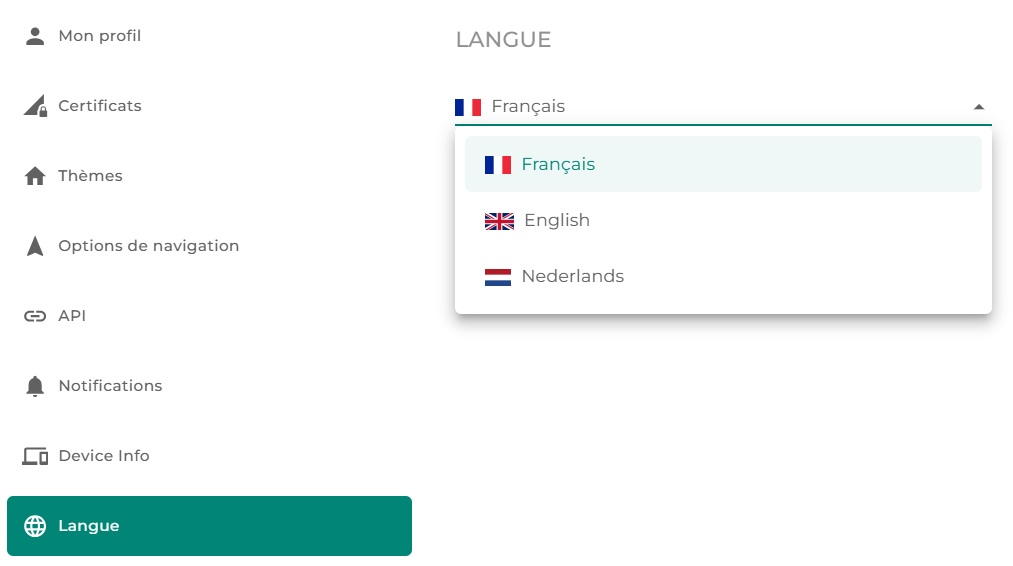
Task: Click the Langue globe icon
Action: (35, 526)
